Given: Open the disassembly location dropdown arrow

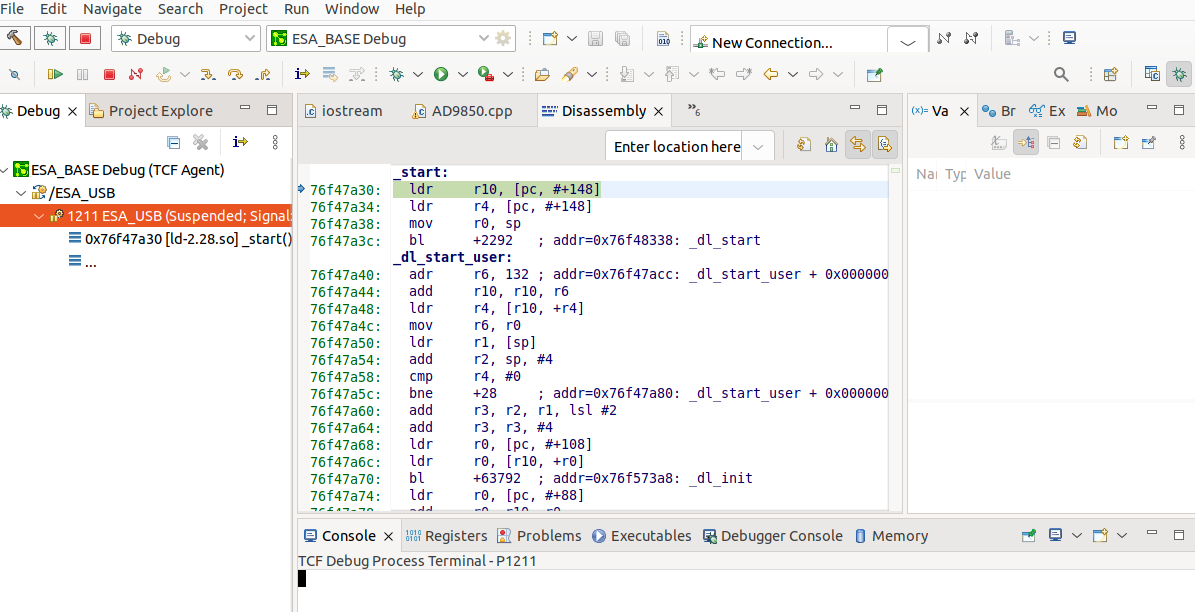Looking at the screenshot, I should click(x=758, y=146).
